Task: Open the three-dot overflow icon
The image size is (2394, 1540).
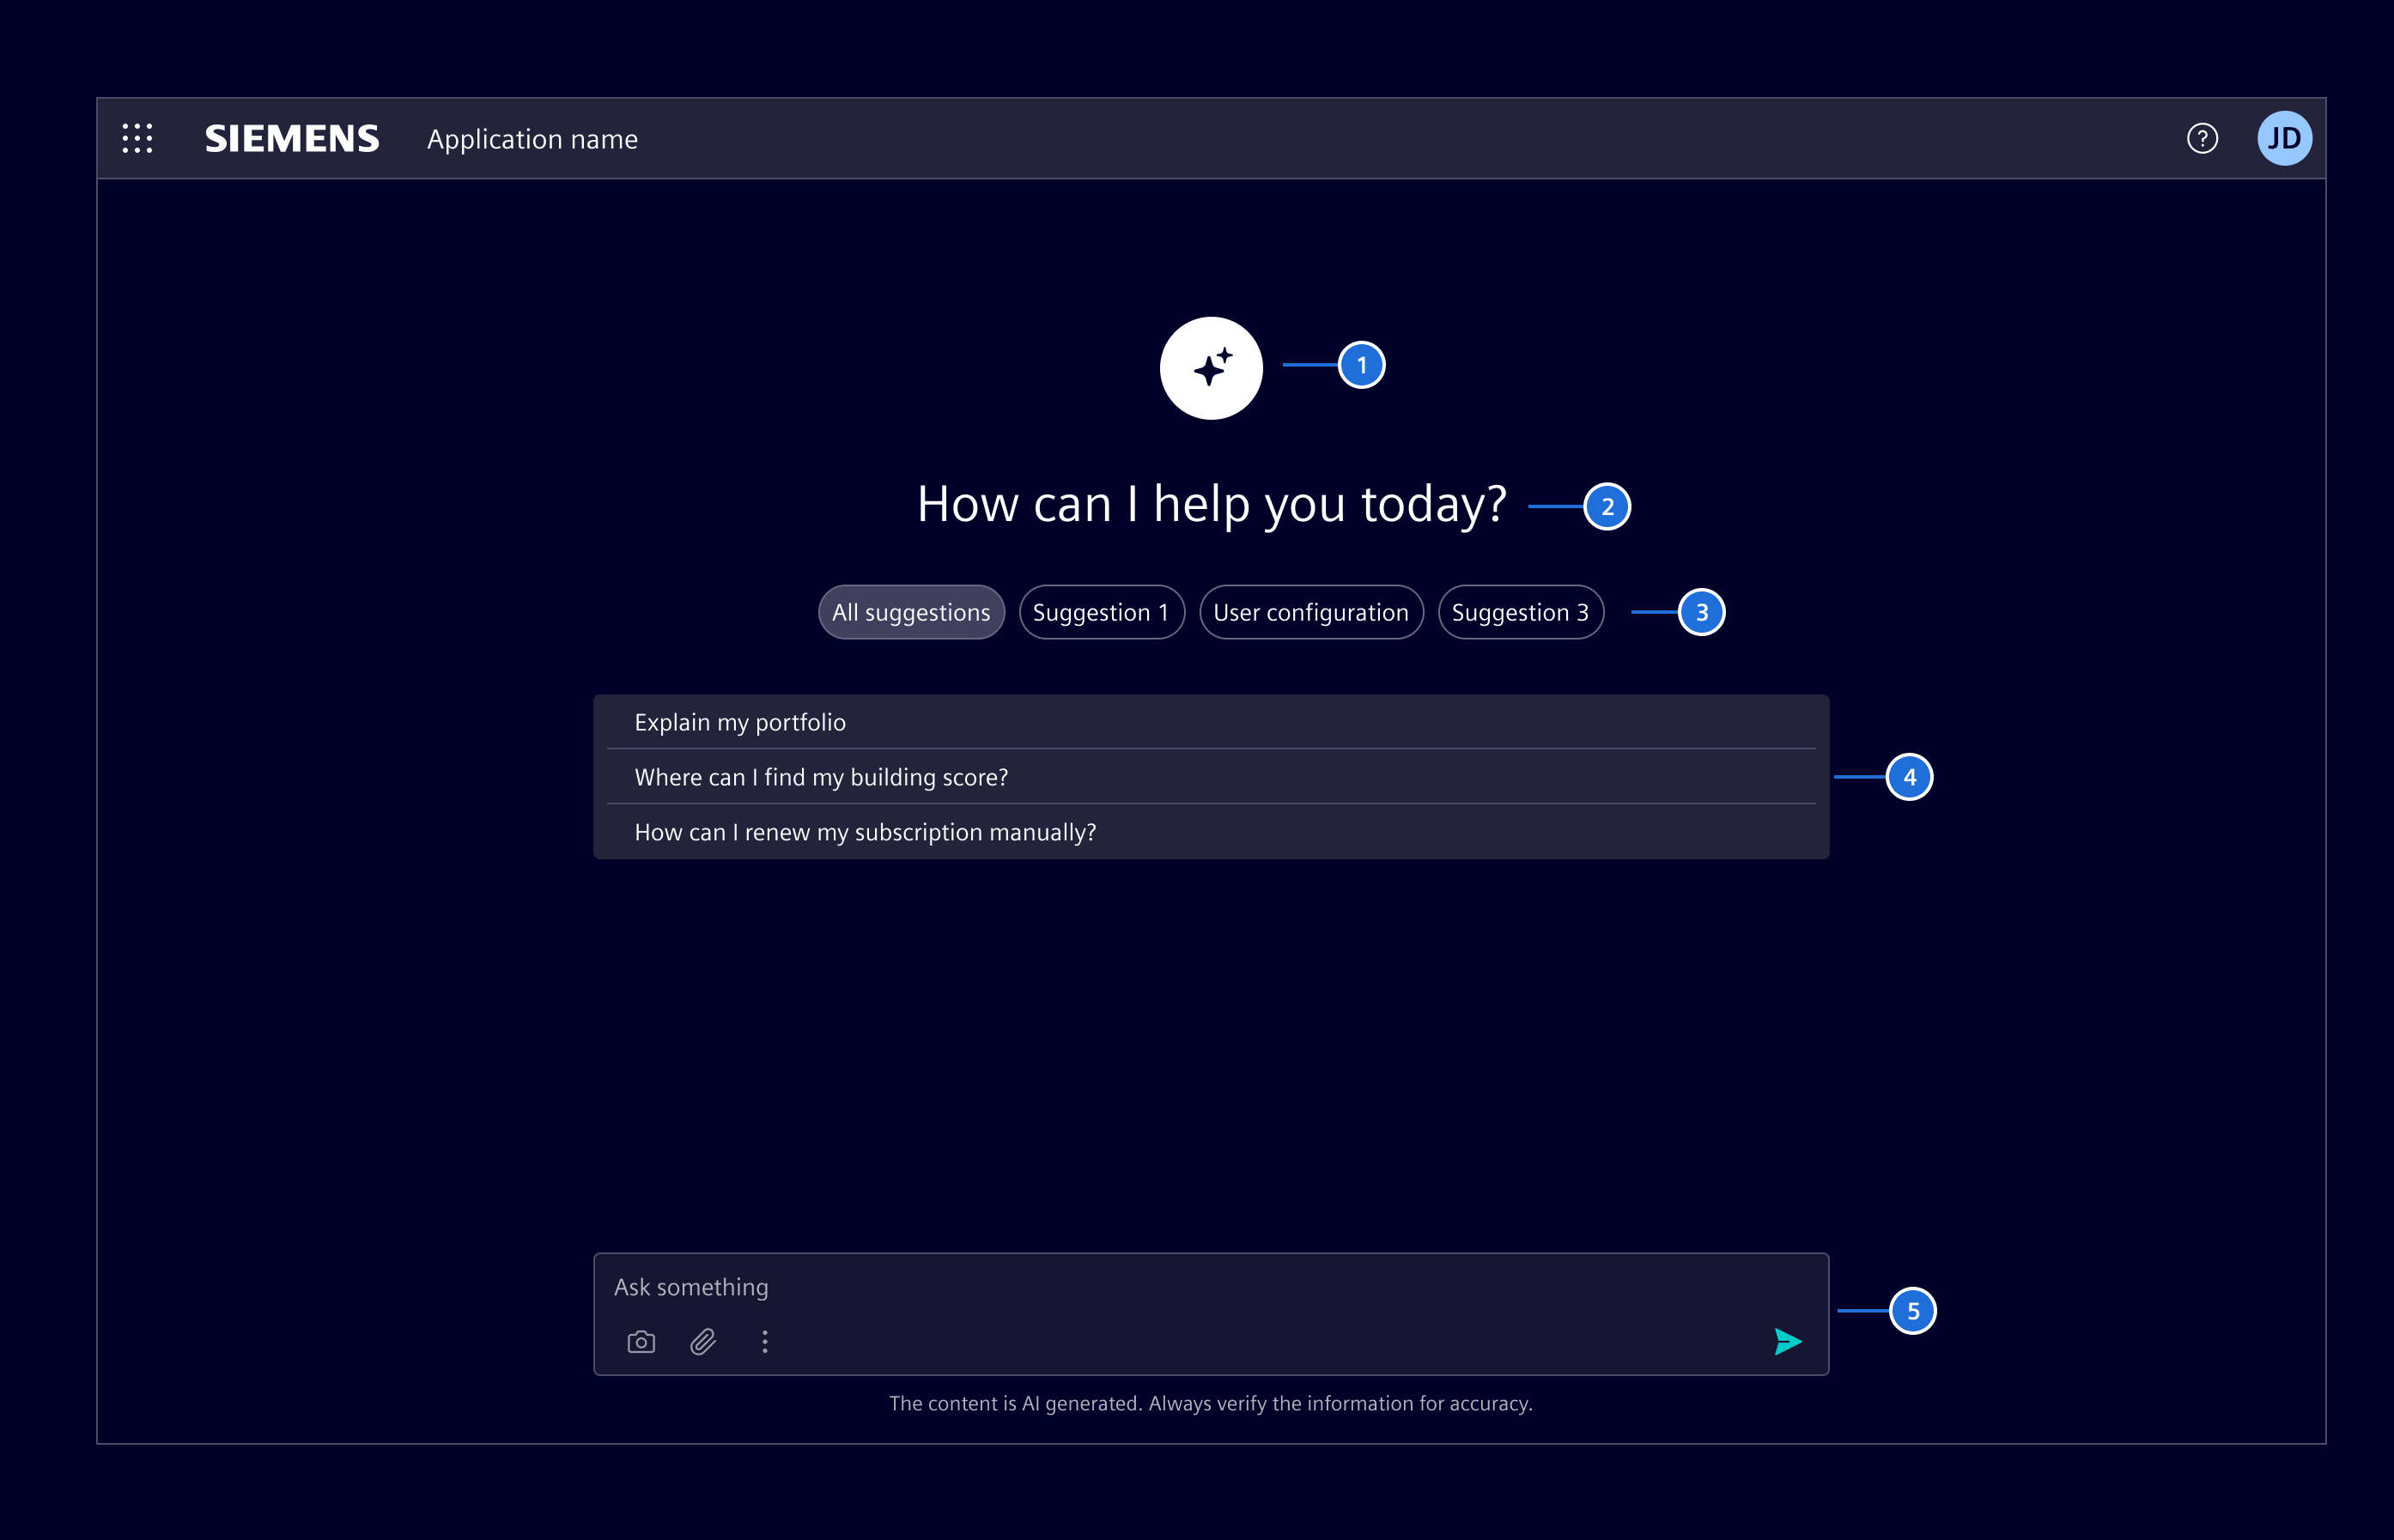Action: pos(765,1342)
